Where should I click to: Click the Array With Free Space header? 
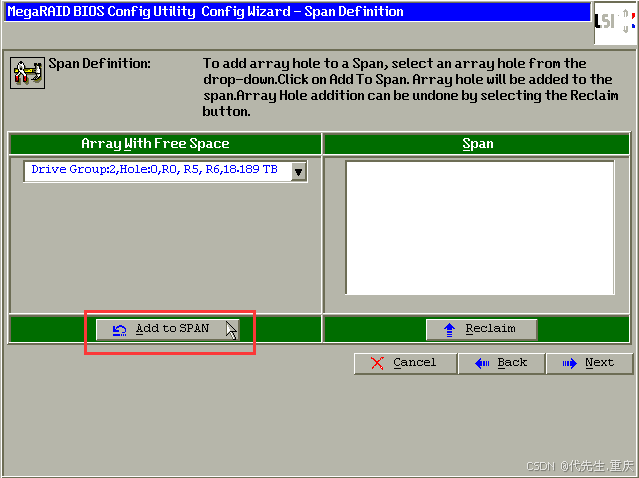point(165,144)
